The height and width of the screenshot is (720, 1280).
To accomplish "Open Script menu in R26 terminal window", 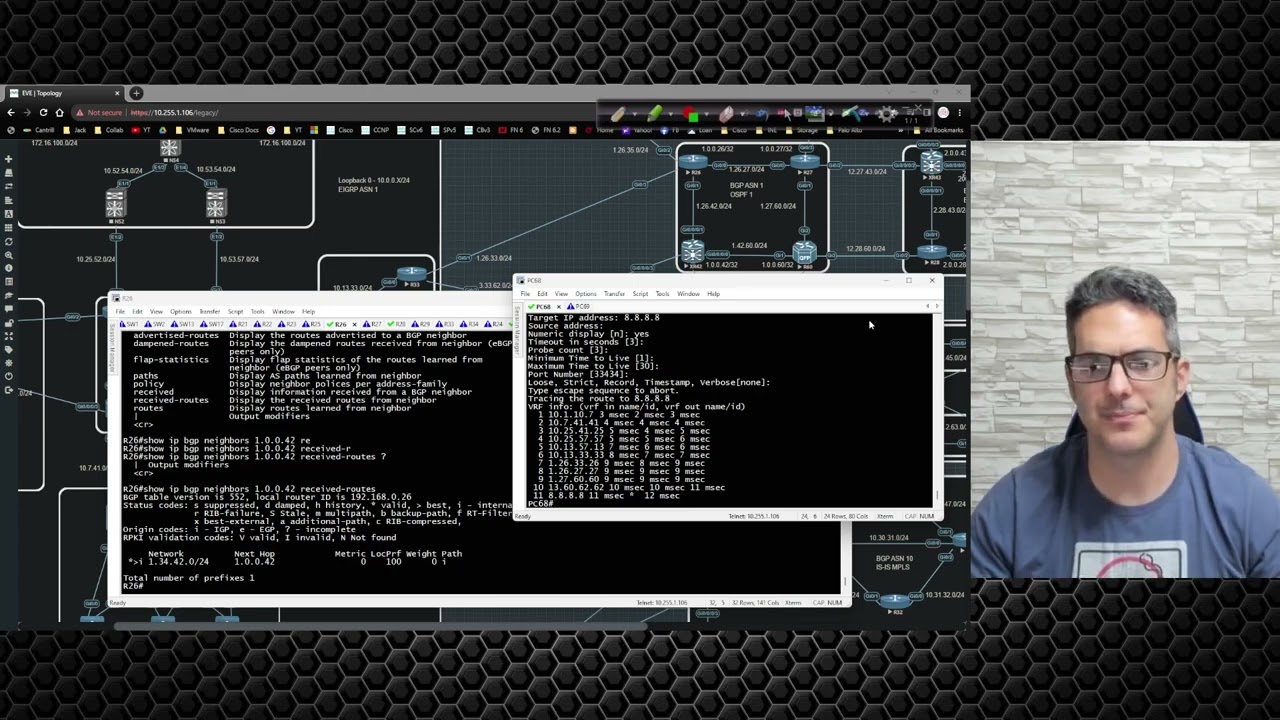I will pos(235,312).
